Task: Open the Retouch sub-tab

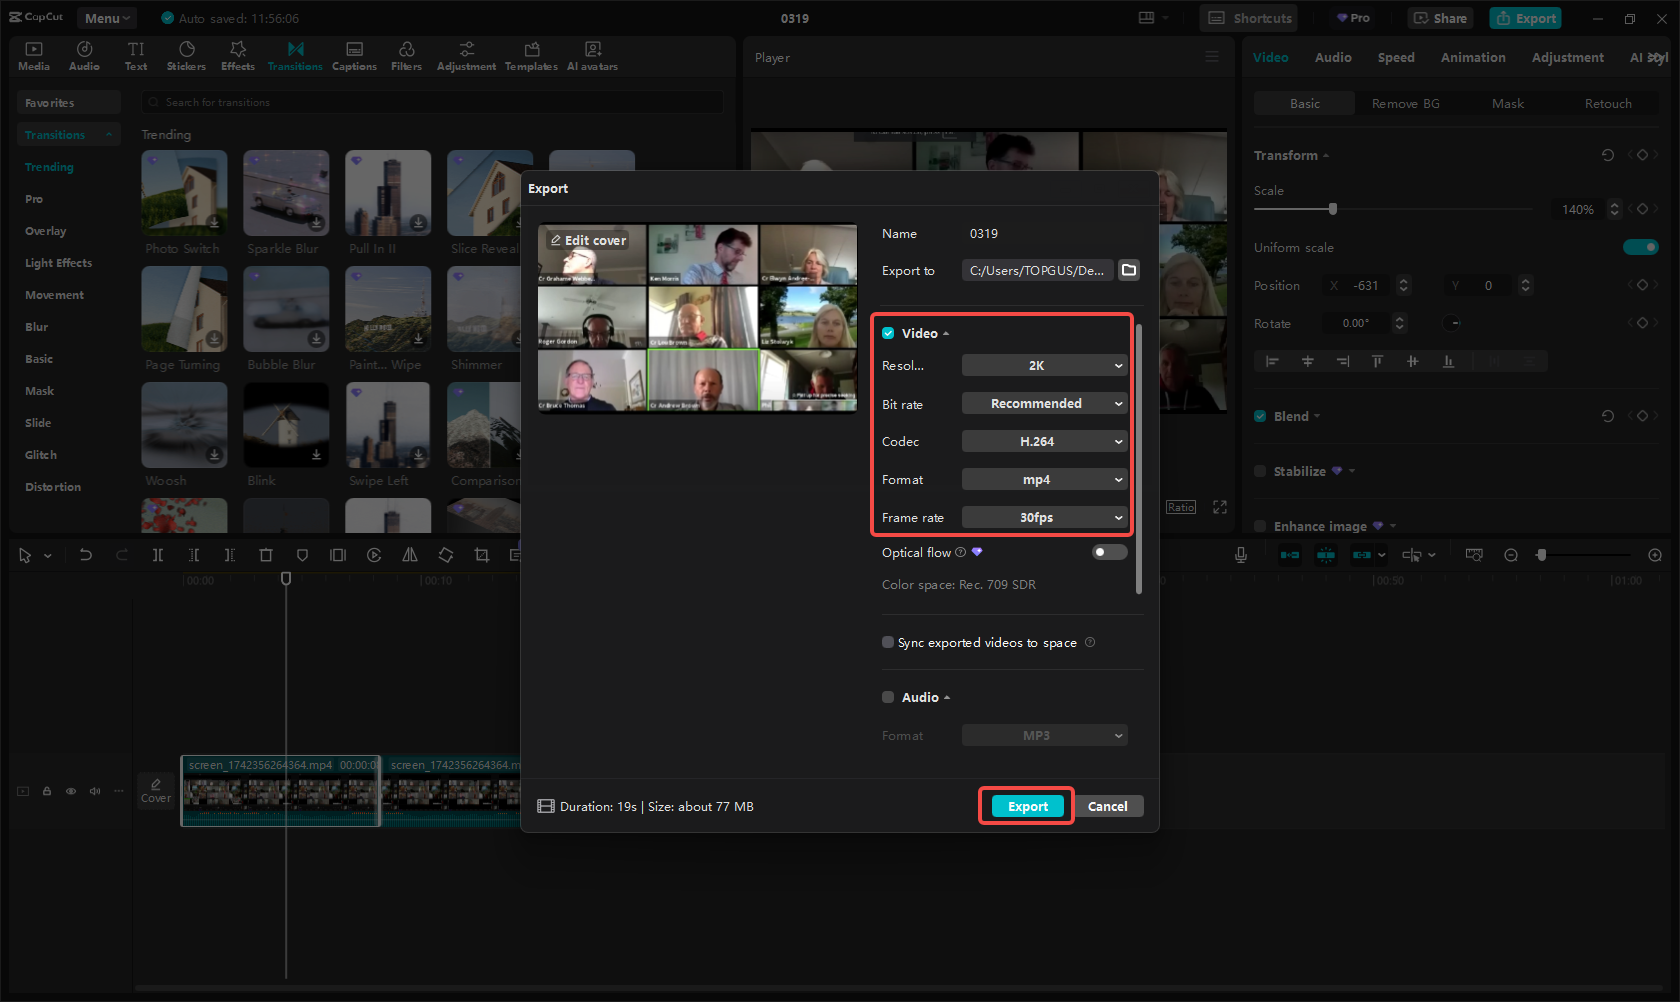Action: [x=1608, y=103]
